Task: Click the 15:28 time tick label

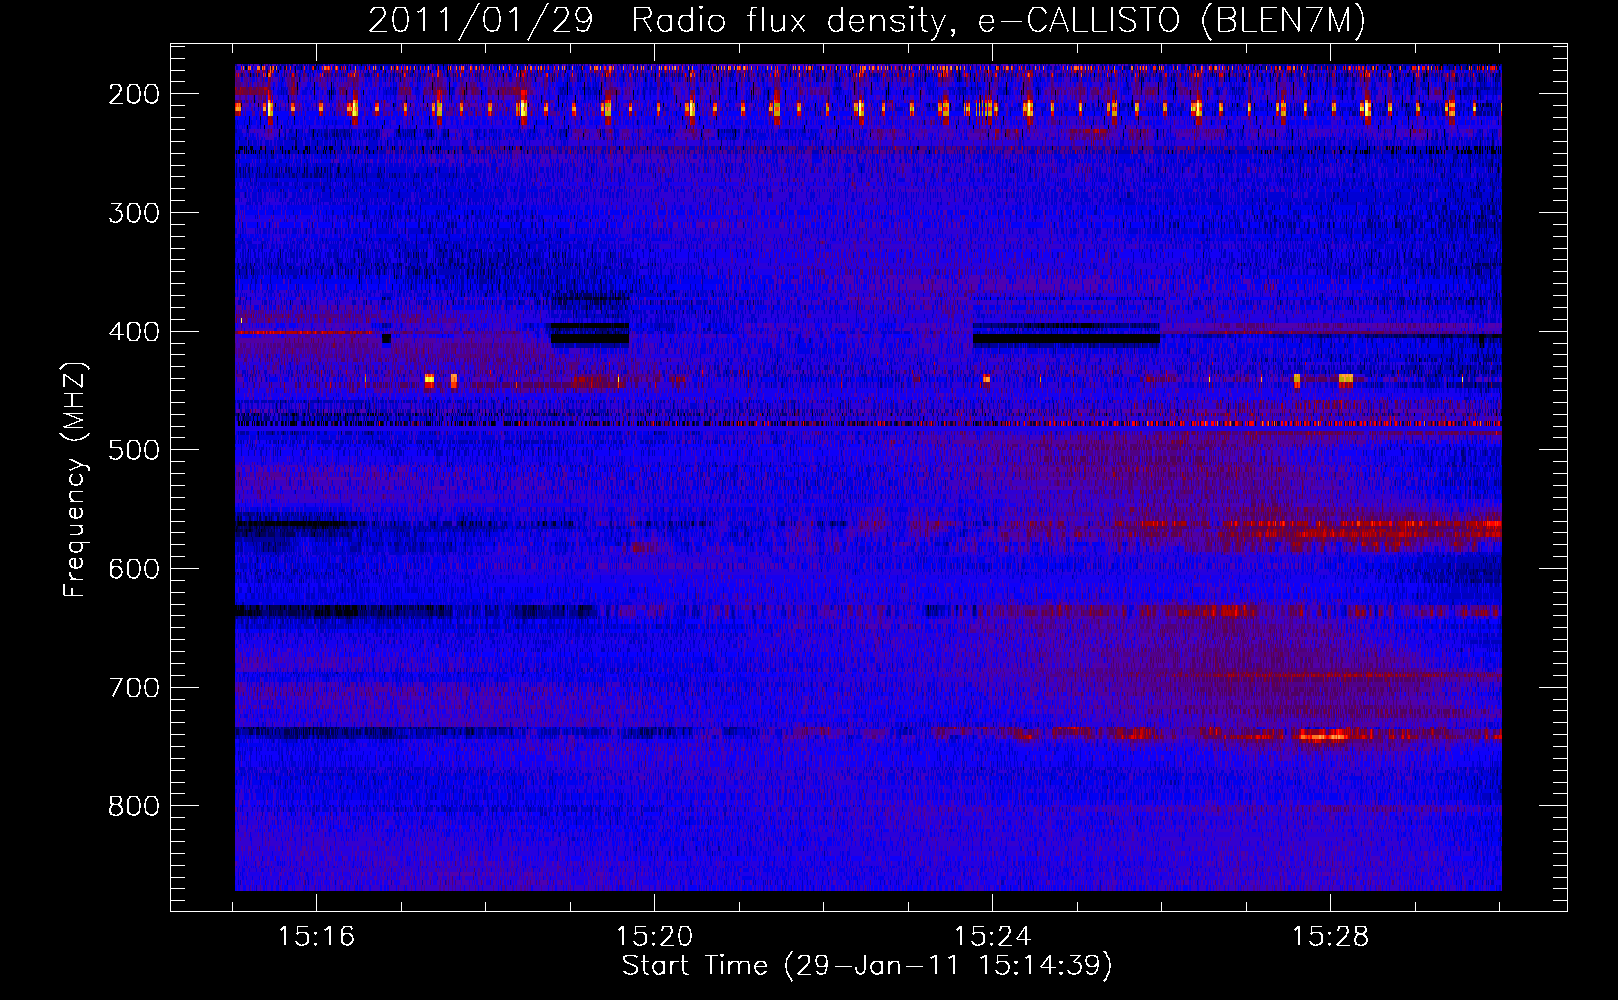Action: click(1330, 937)
